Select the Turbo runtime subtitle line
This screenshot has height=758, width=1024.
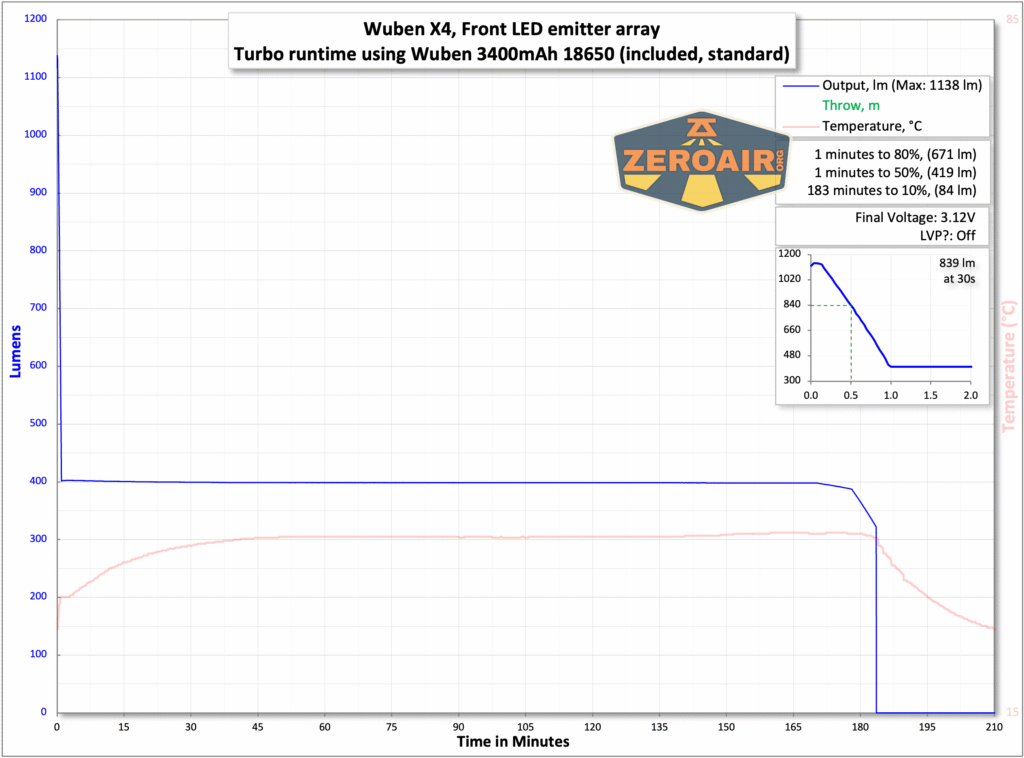512,55
